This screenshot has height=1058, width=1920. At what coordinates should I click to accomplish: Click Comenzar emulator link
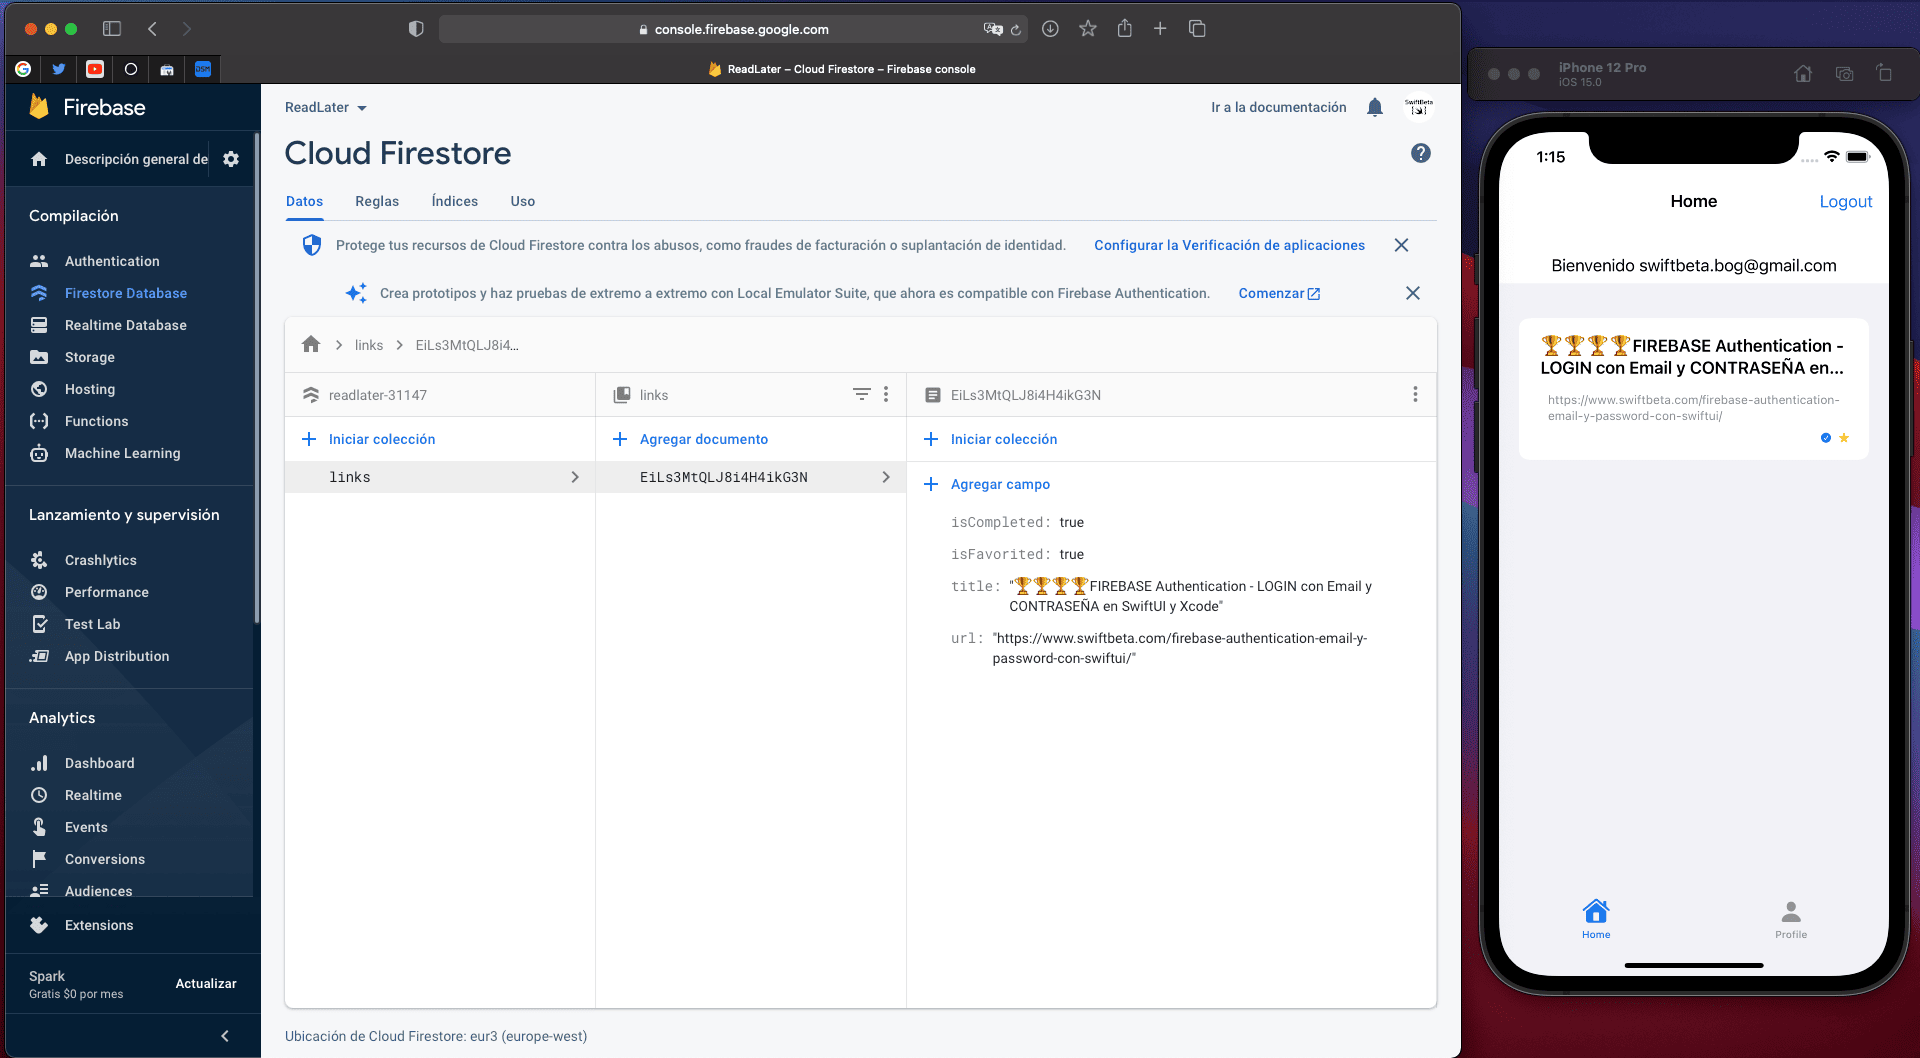(1279, 293)
